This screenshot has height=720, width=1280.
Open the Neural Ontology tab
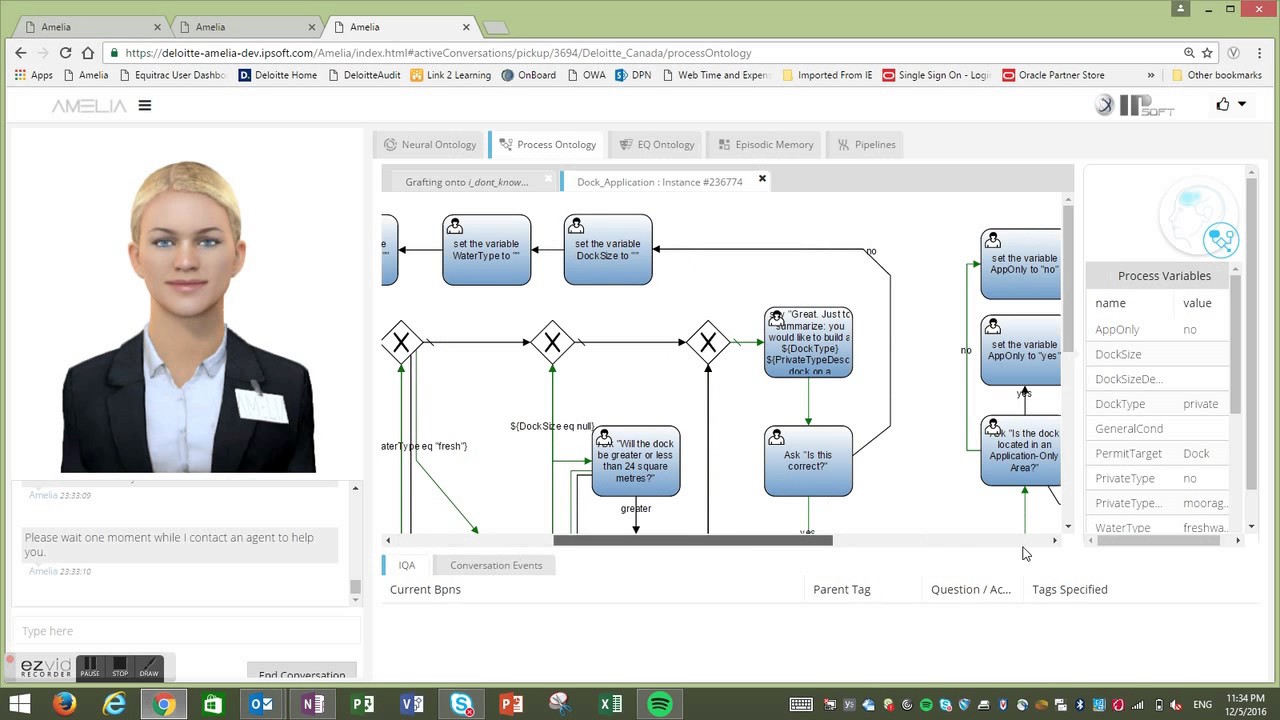pyautogui.click(x=430, y=144)
